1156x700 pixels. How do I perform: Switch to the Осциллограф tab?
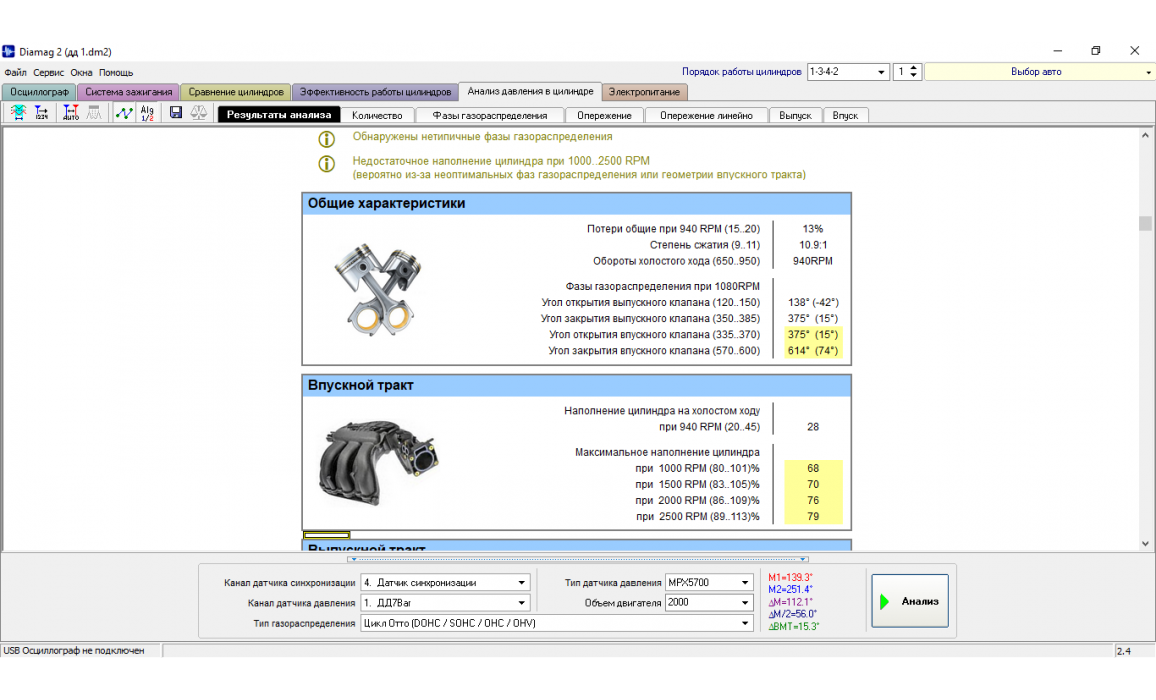[39, 92]
